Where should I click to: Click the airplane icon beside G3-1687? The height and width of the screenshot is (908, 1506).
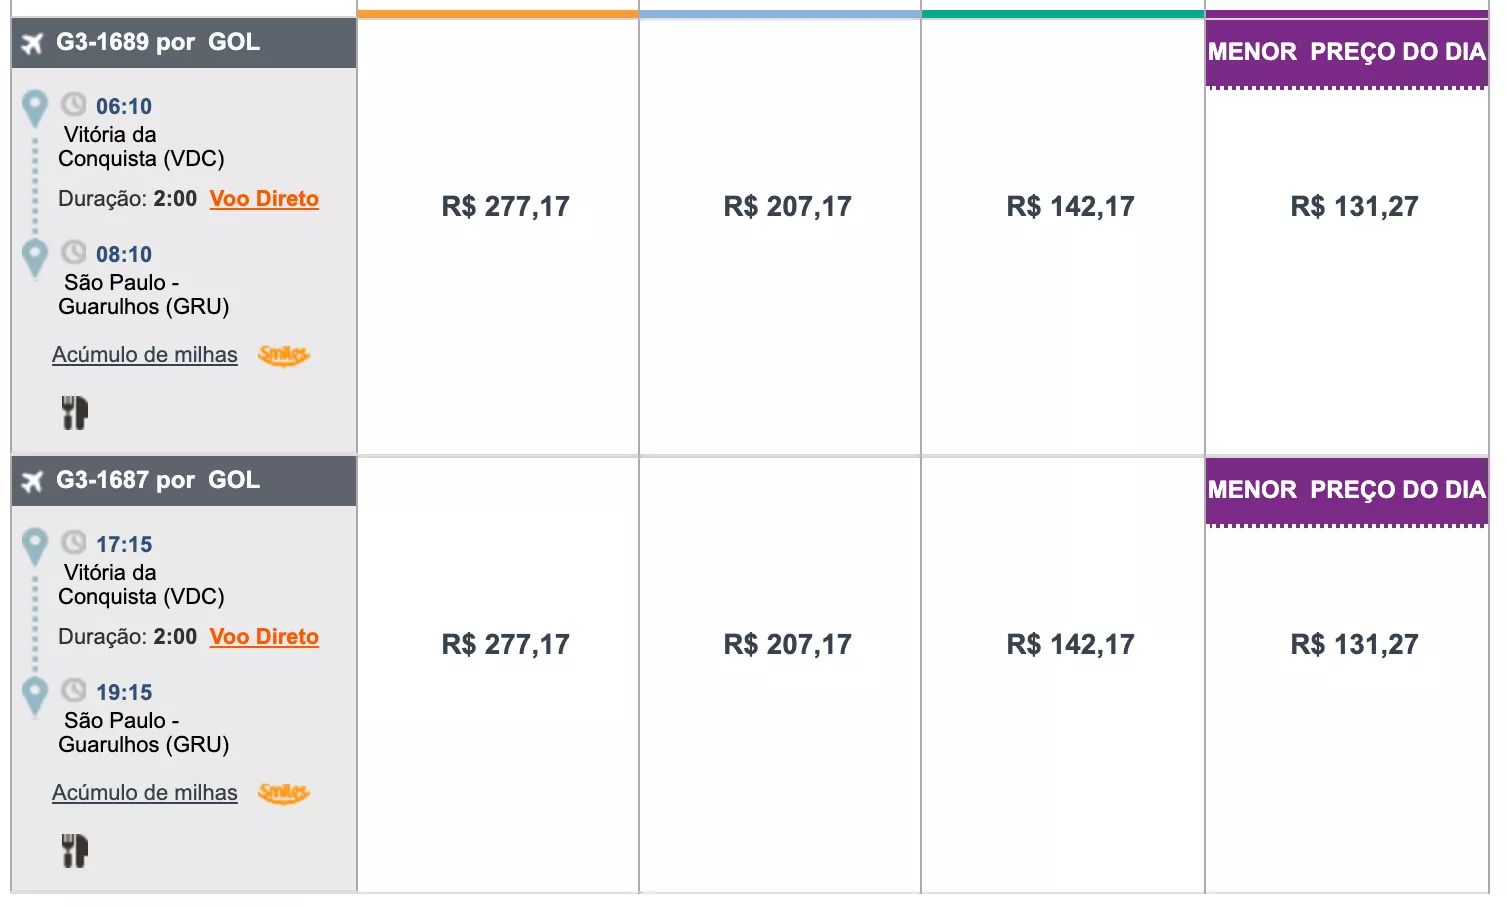click(x=33, y=482)
